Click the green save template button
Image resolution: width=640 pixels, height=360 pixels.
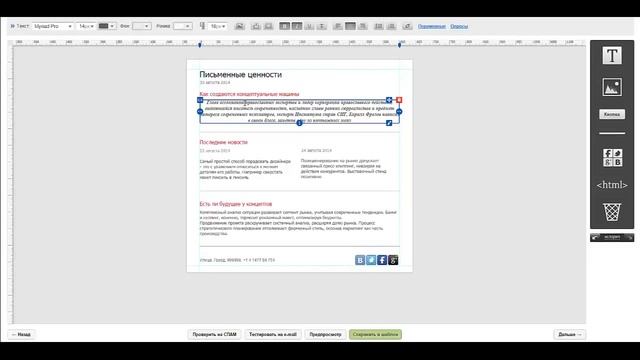point(376,334)
